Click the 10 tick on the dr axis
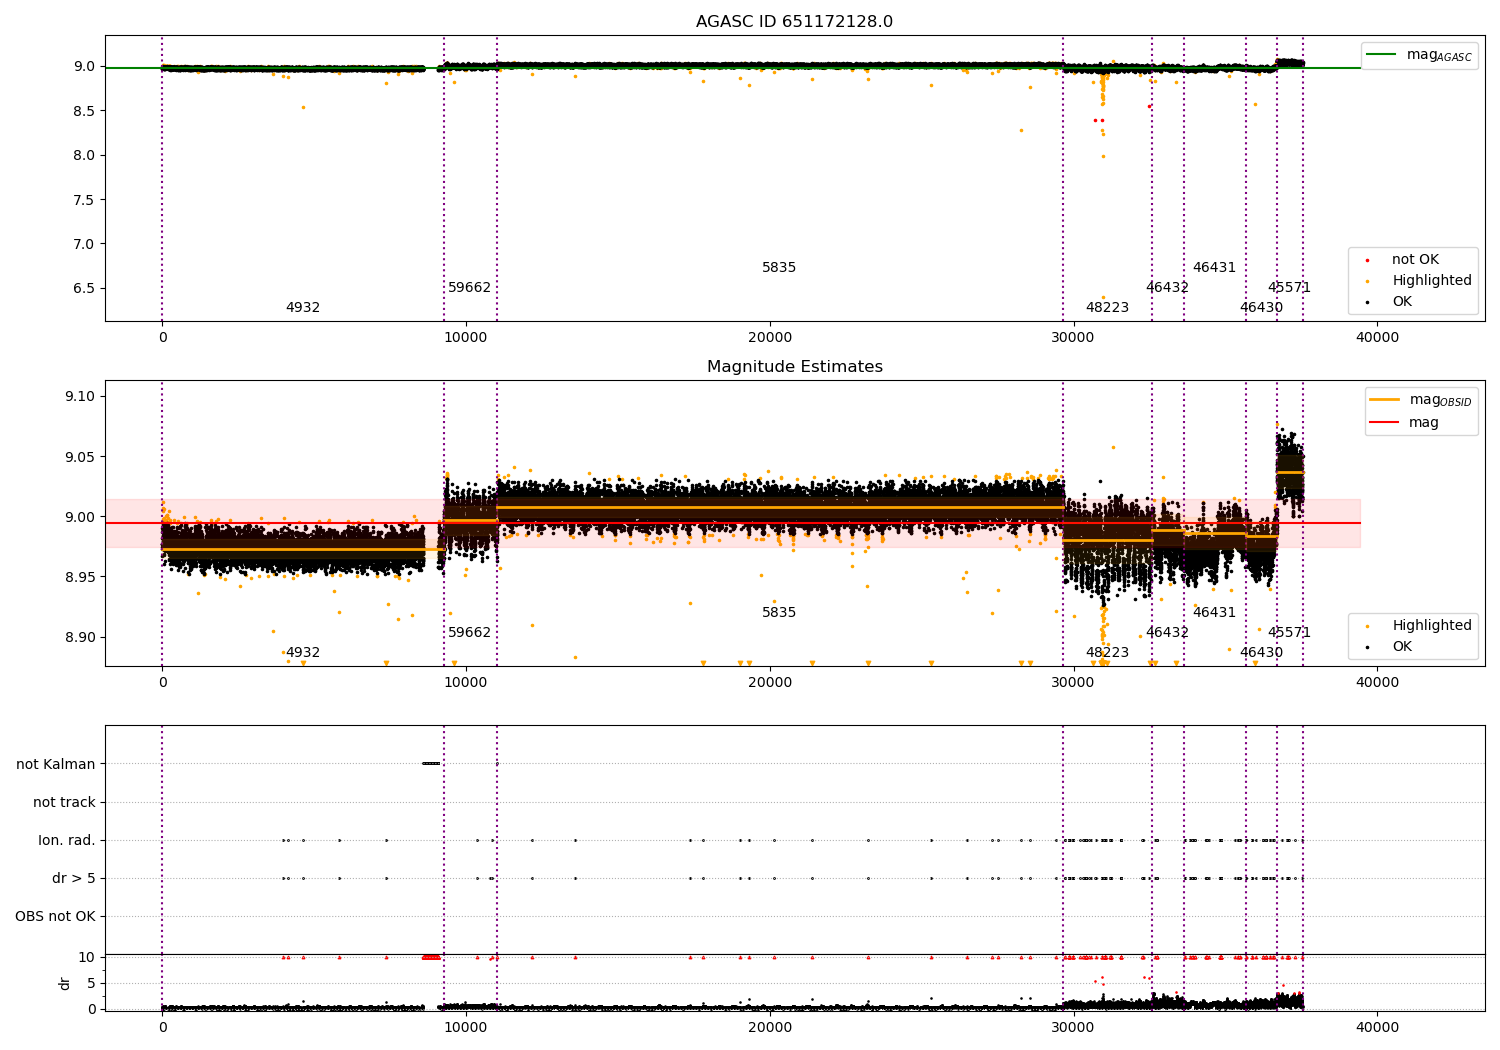Image resolution: width=1500 pixels, height=1050 pixels. [x=87, y=958]
